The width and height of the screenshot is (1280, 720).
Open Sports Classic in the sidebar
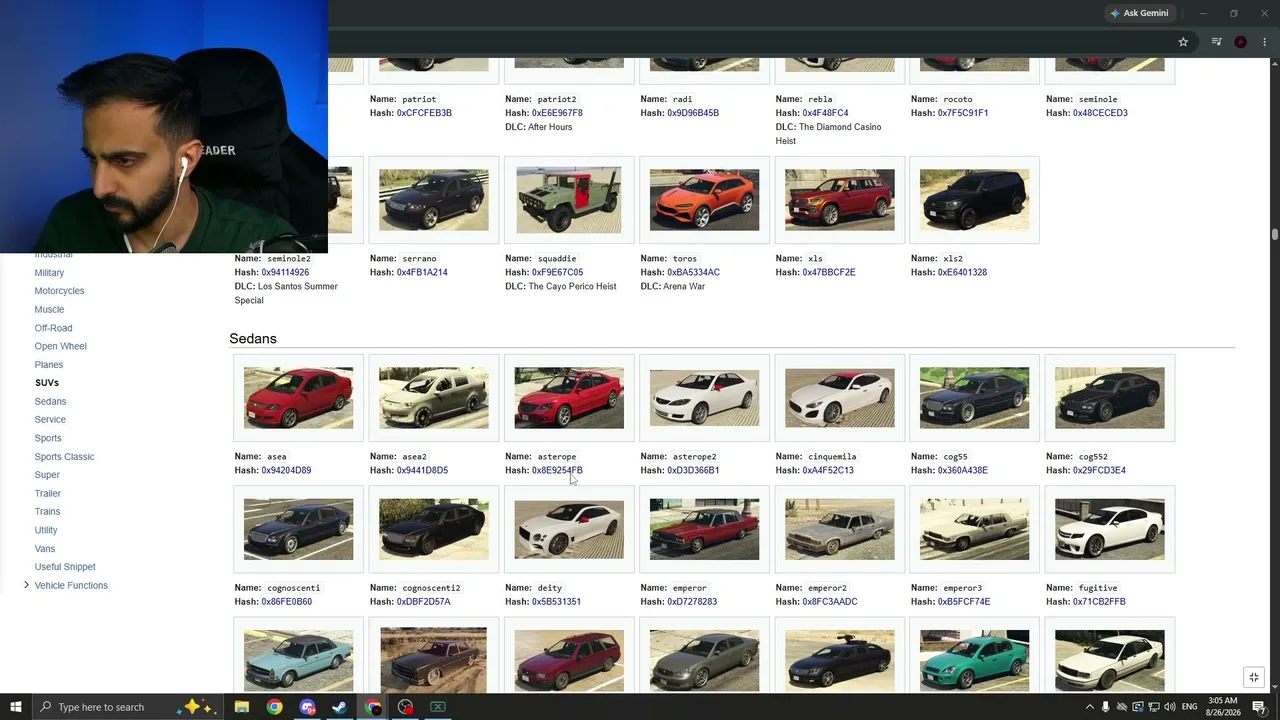(x=64, y=457)
